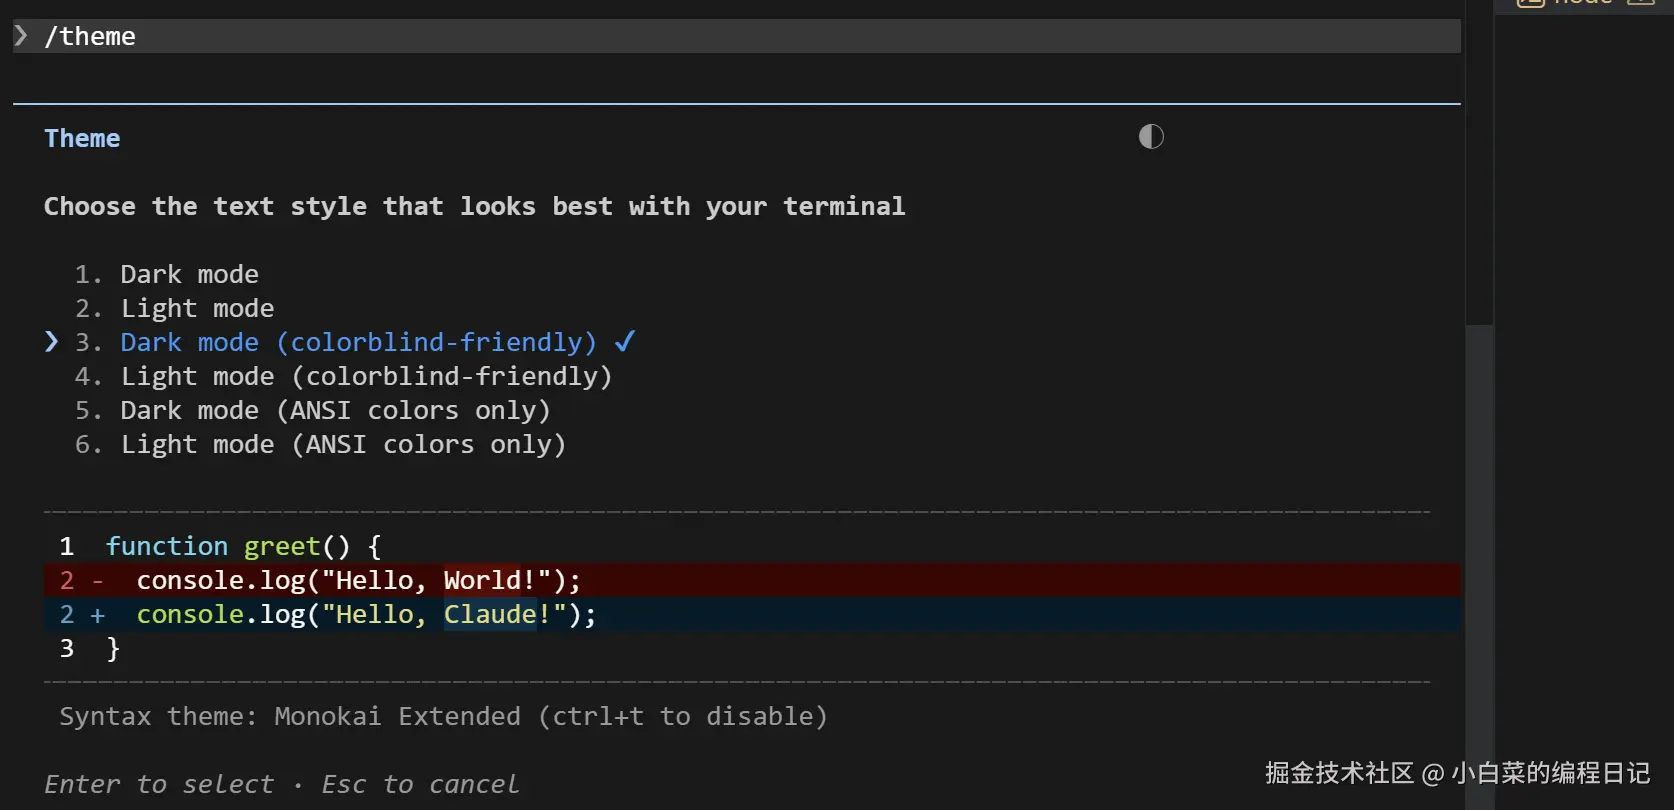
Task: Click the prompt chevron before /theme
Action: point(21,36)
